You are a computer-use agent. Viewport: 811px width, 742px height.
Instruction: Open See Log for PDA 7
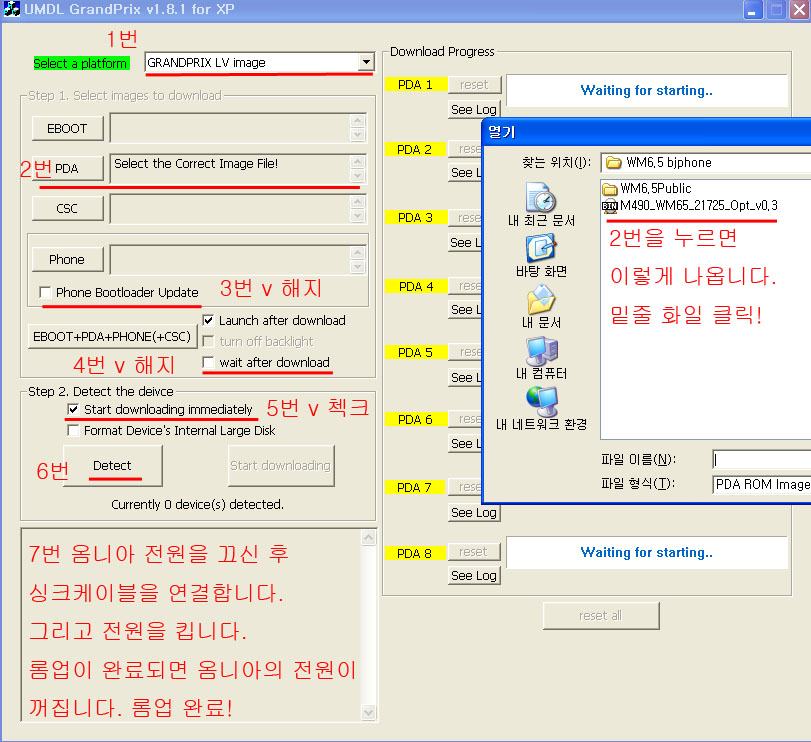474,512
